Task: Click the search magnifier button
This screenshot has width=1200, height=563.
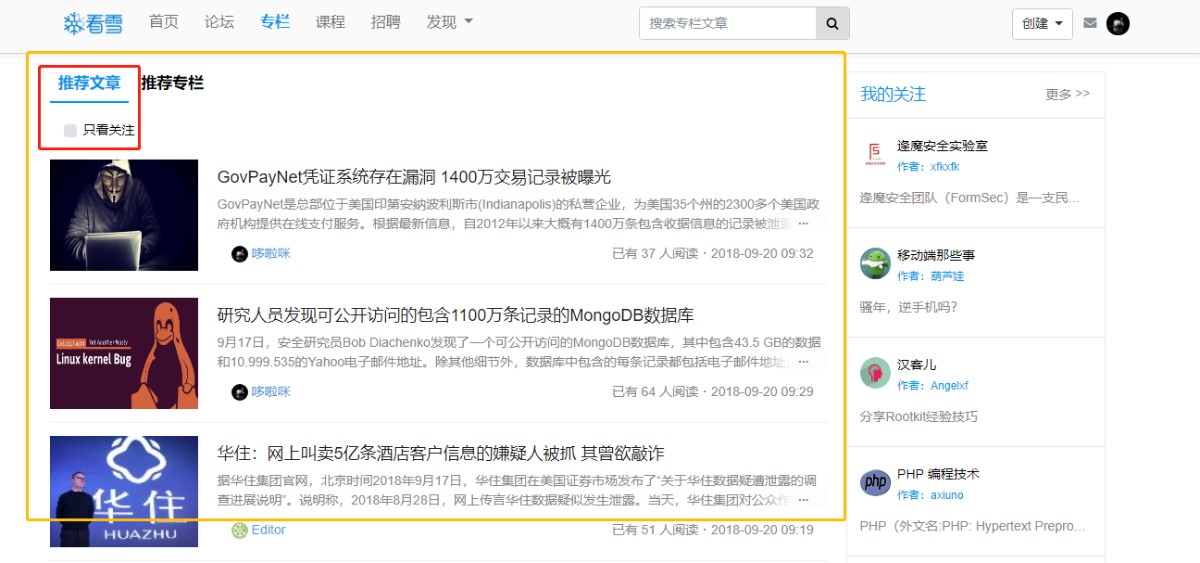Action: [x=832, y=23]
